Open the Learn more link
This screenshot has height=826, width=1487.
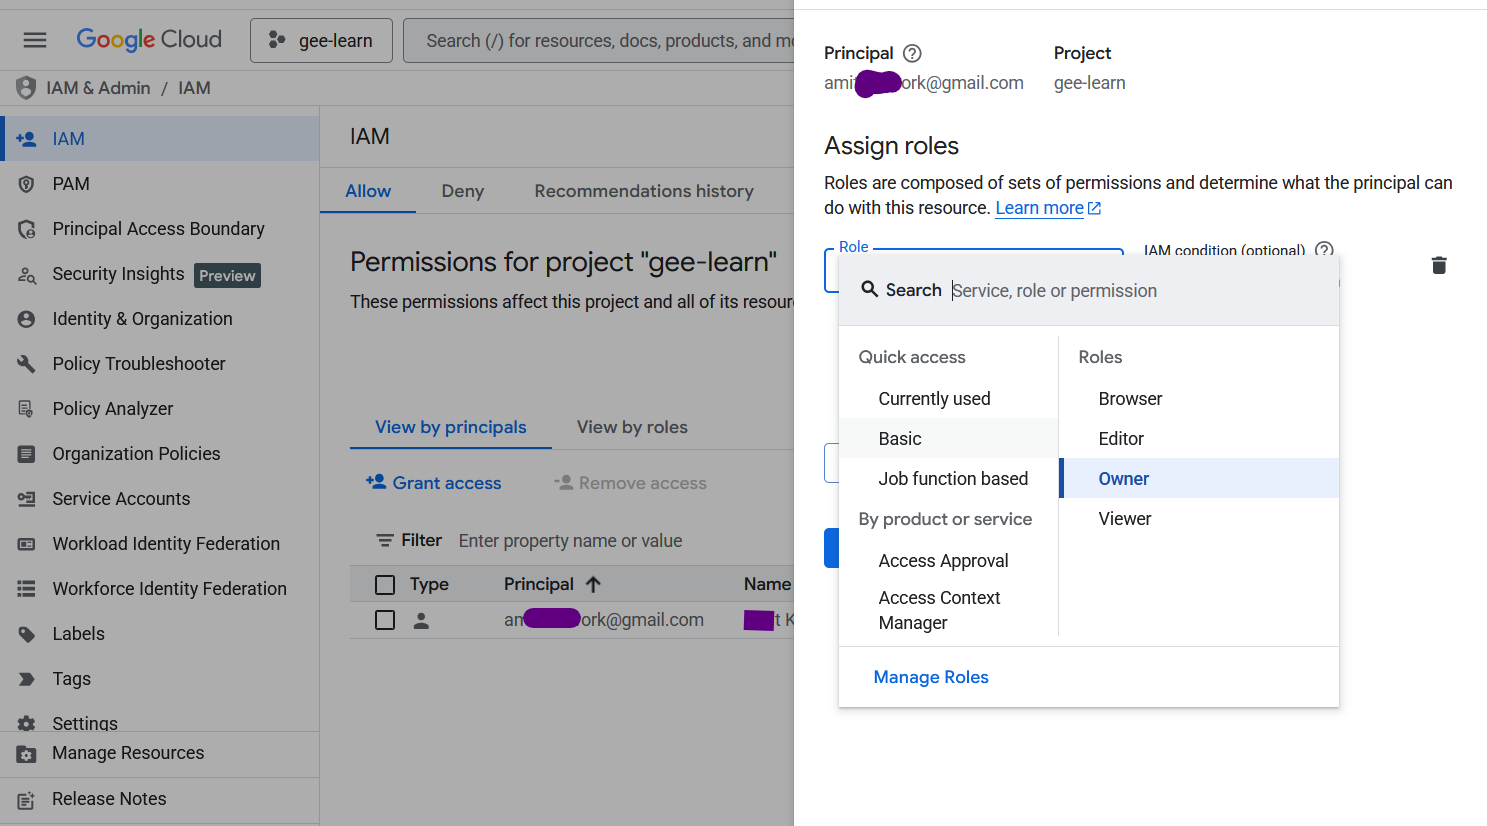1040,207
